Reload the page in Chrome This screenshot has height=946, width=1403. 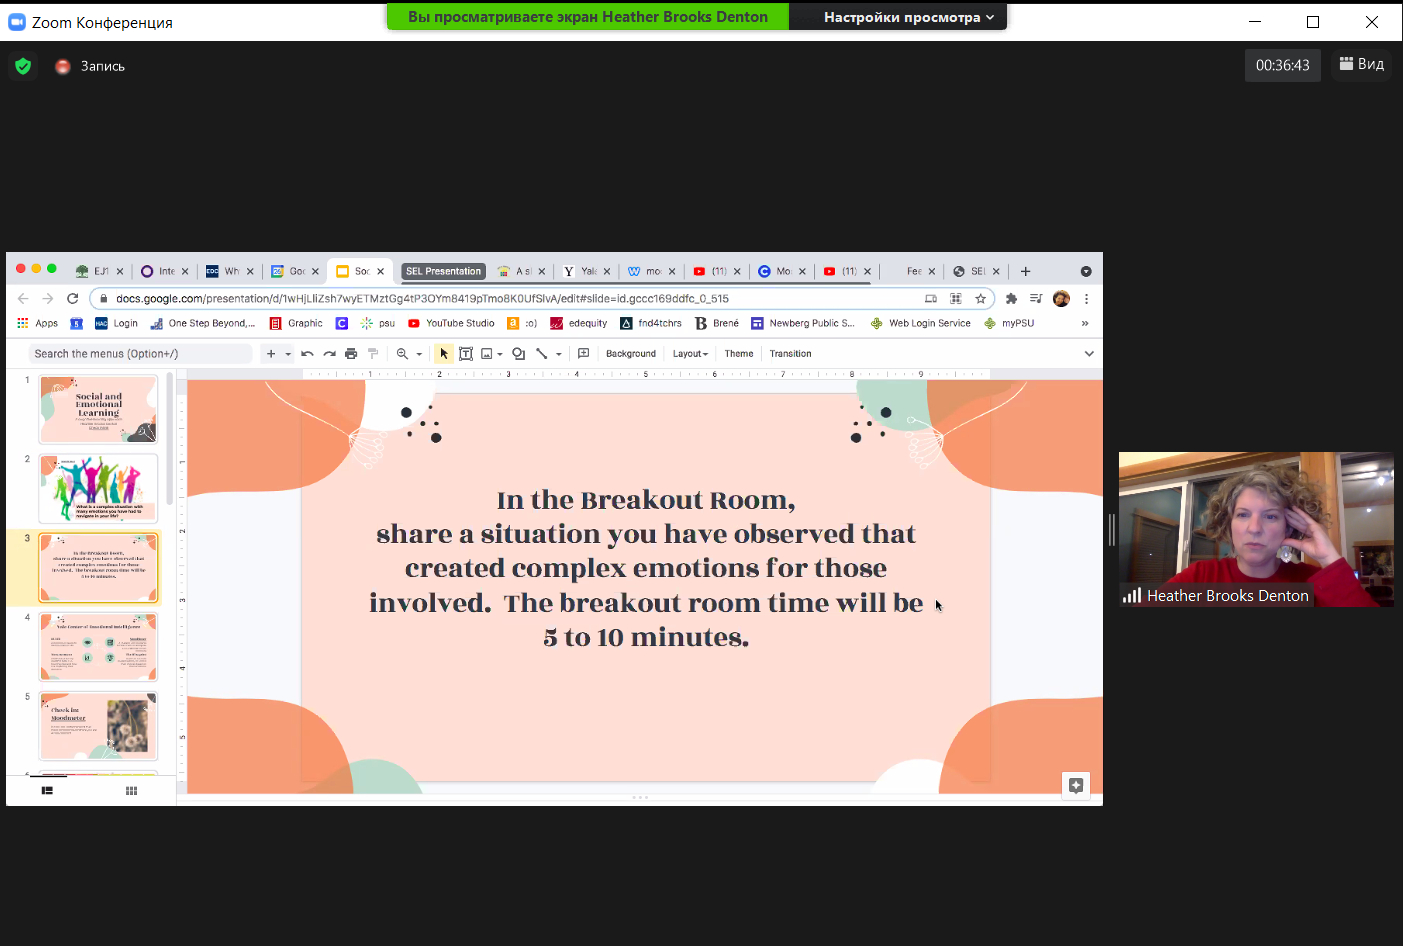tap(72, 299)
